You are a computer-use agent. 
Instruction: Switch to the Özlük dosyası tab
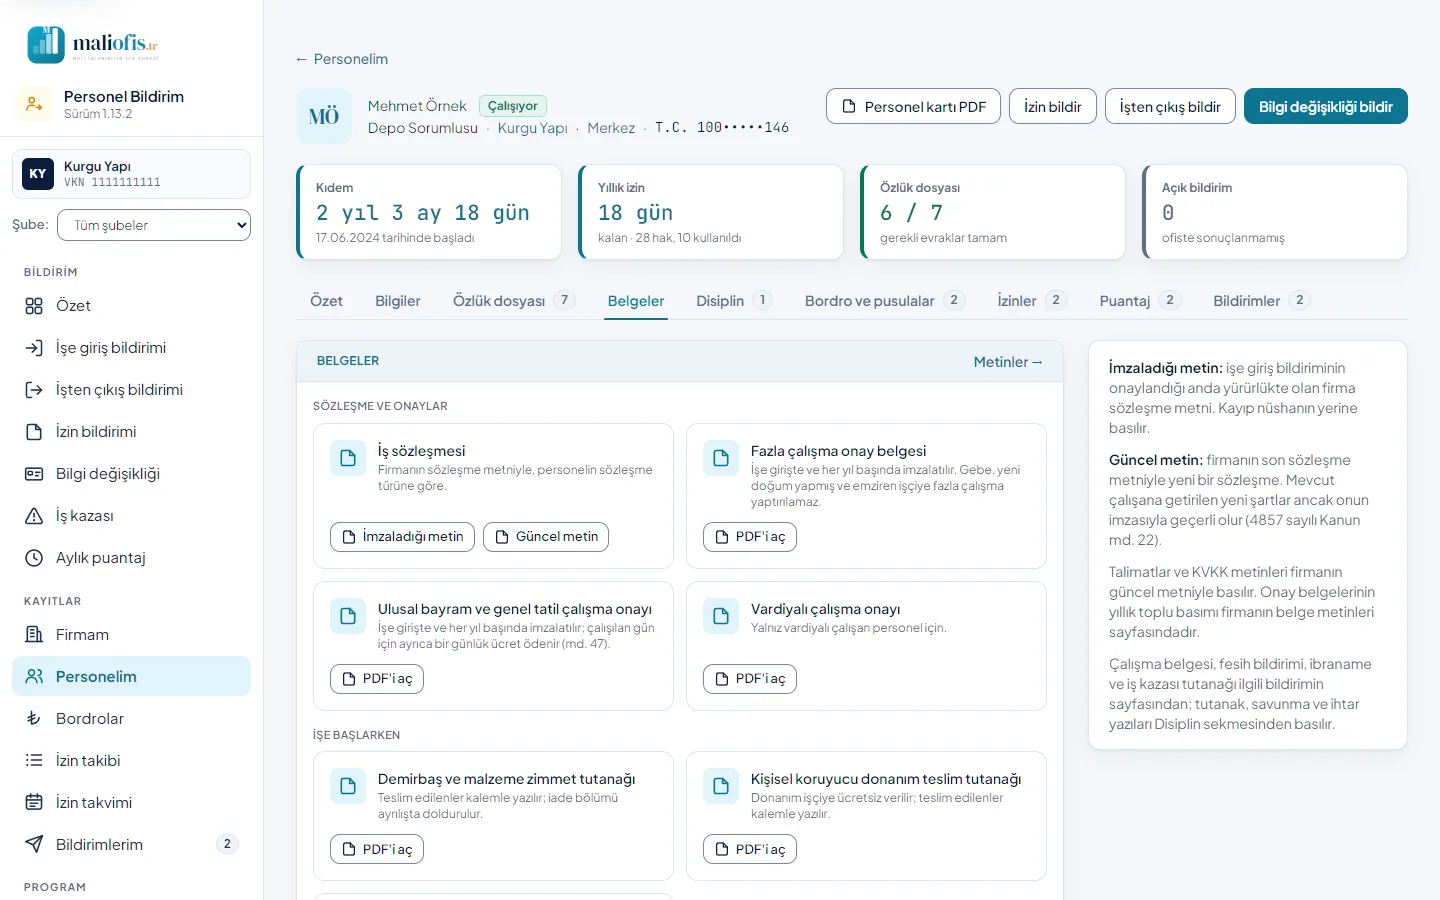(514, 301)
